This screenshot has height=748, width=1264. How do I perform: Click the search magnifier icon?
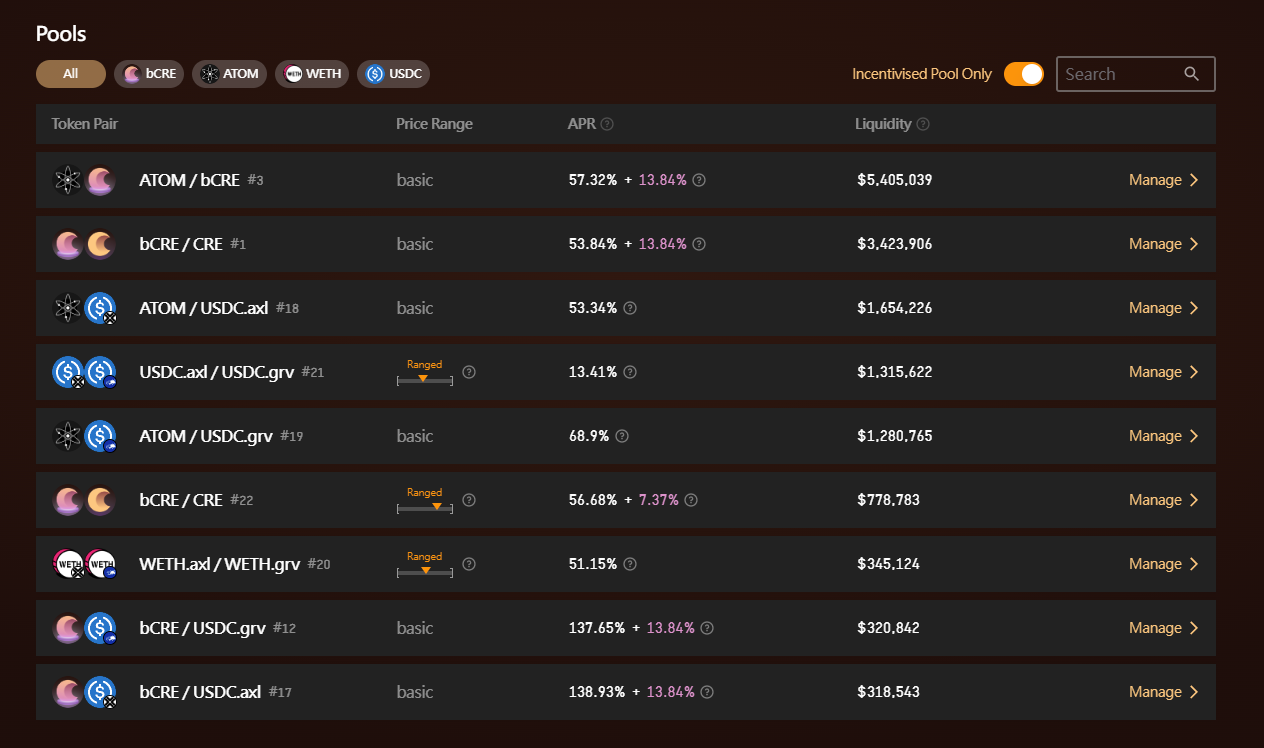pyautogui.click(x=1191, y=74)
